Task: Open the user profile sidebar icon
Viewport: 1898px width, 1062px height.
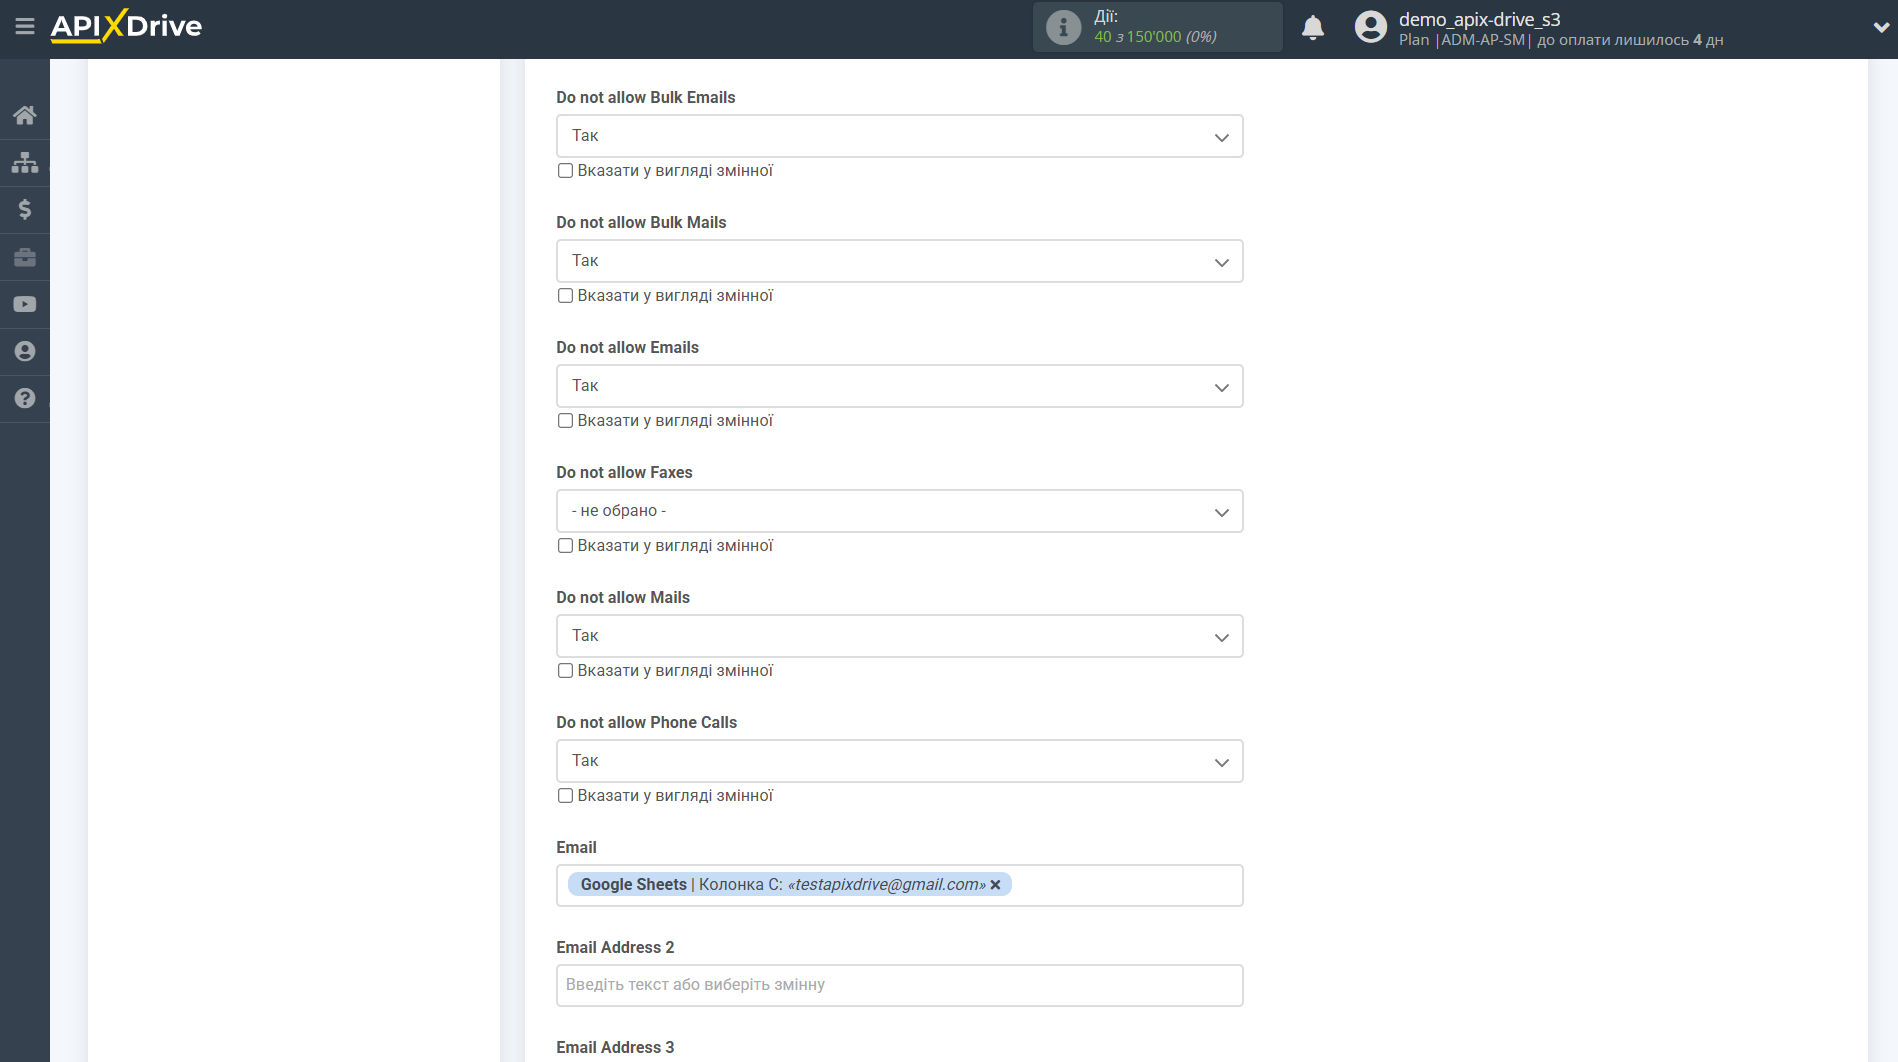Action: [x=25, y=351]
